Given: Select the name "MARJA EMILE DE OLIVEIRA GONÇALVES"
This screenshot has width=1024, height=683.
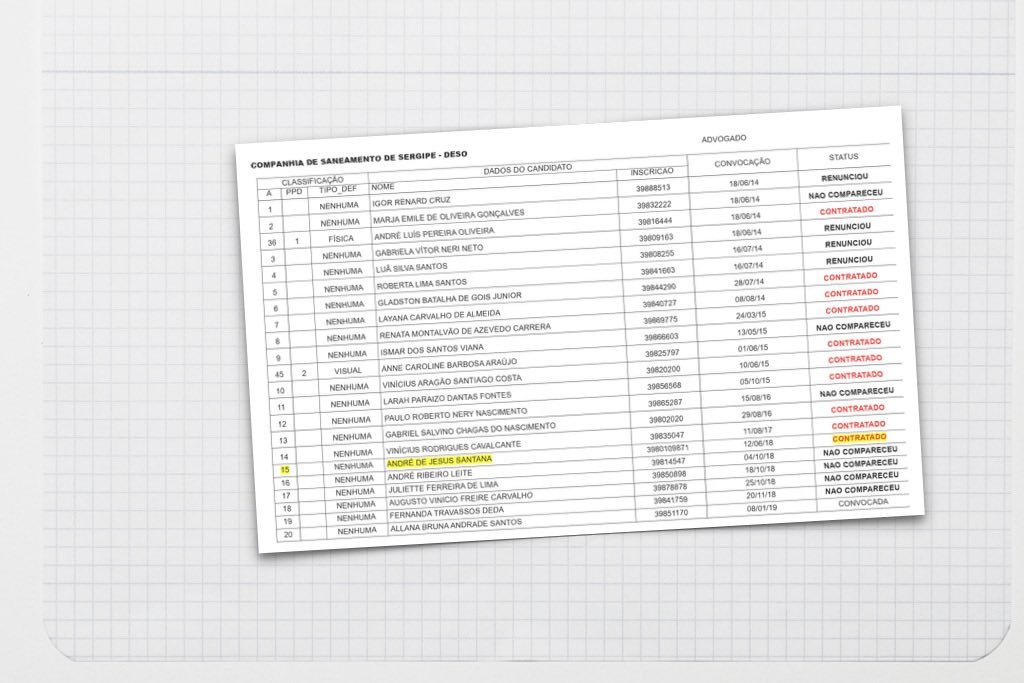Looking at the screenshot, I should [x=448, y=216].
